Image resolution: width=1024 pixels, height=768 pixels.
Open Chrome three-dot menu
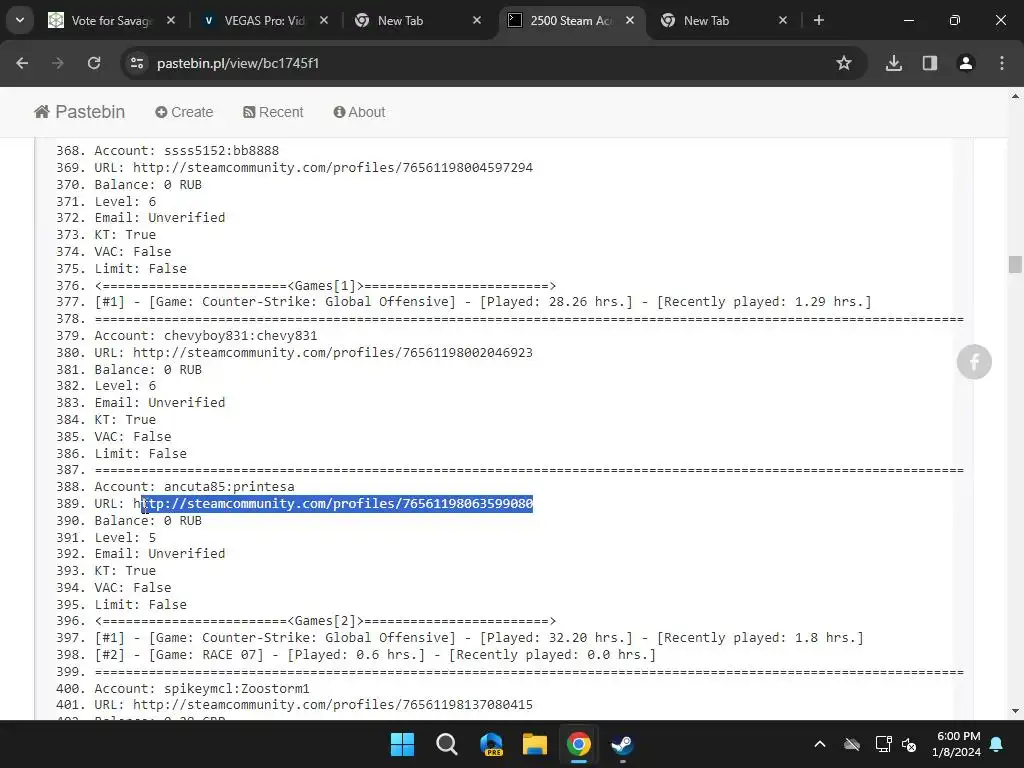point(1002,63)
